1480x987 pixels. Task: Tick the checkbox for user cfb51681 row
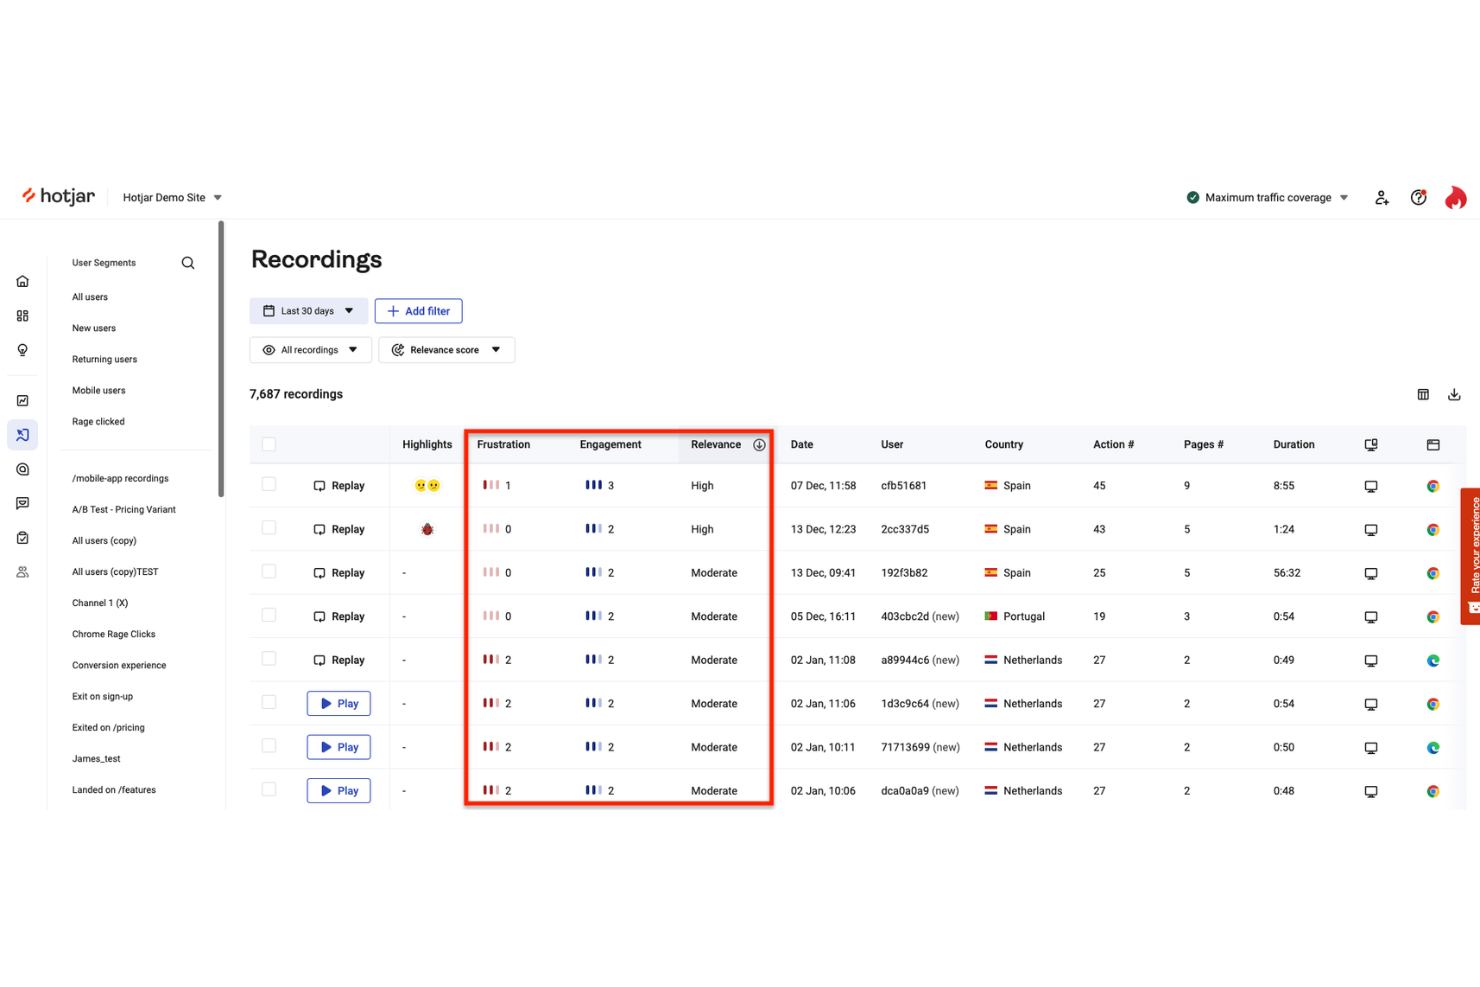click(x=269, y=484)
